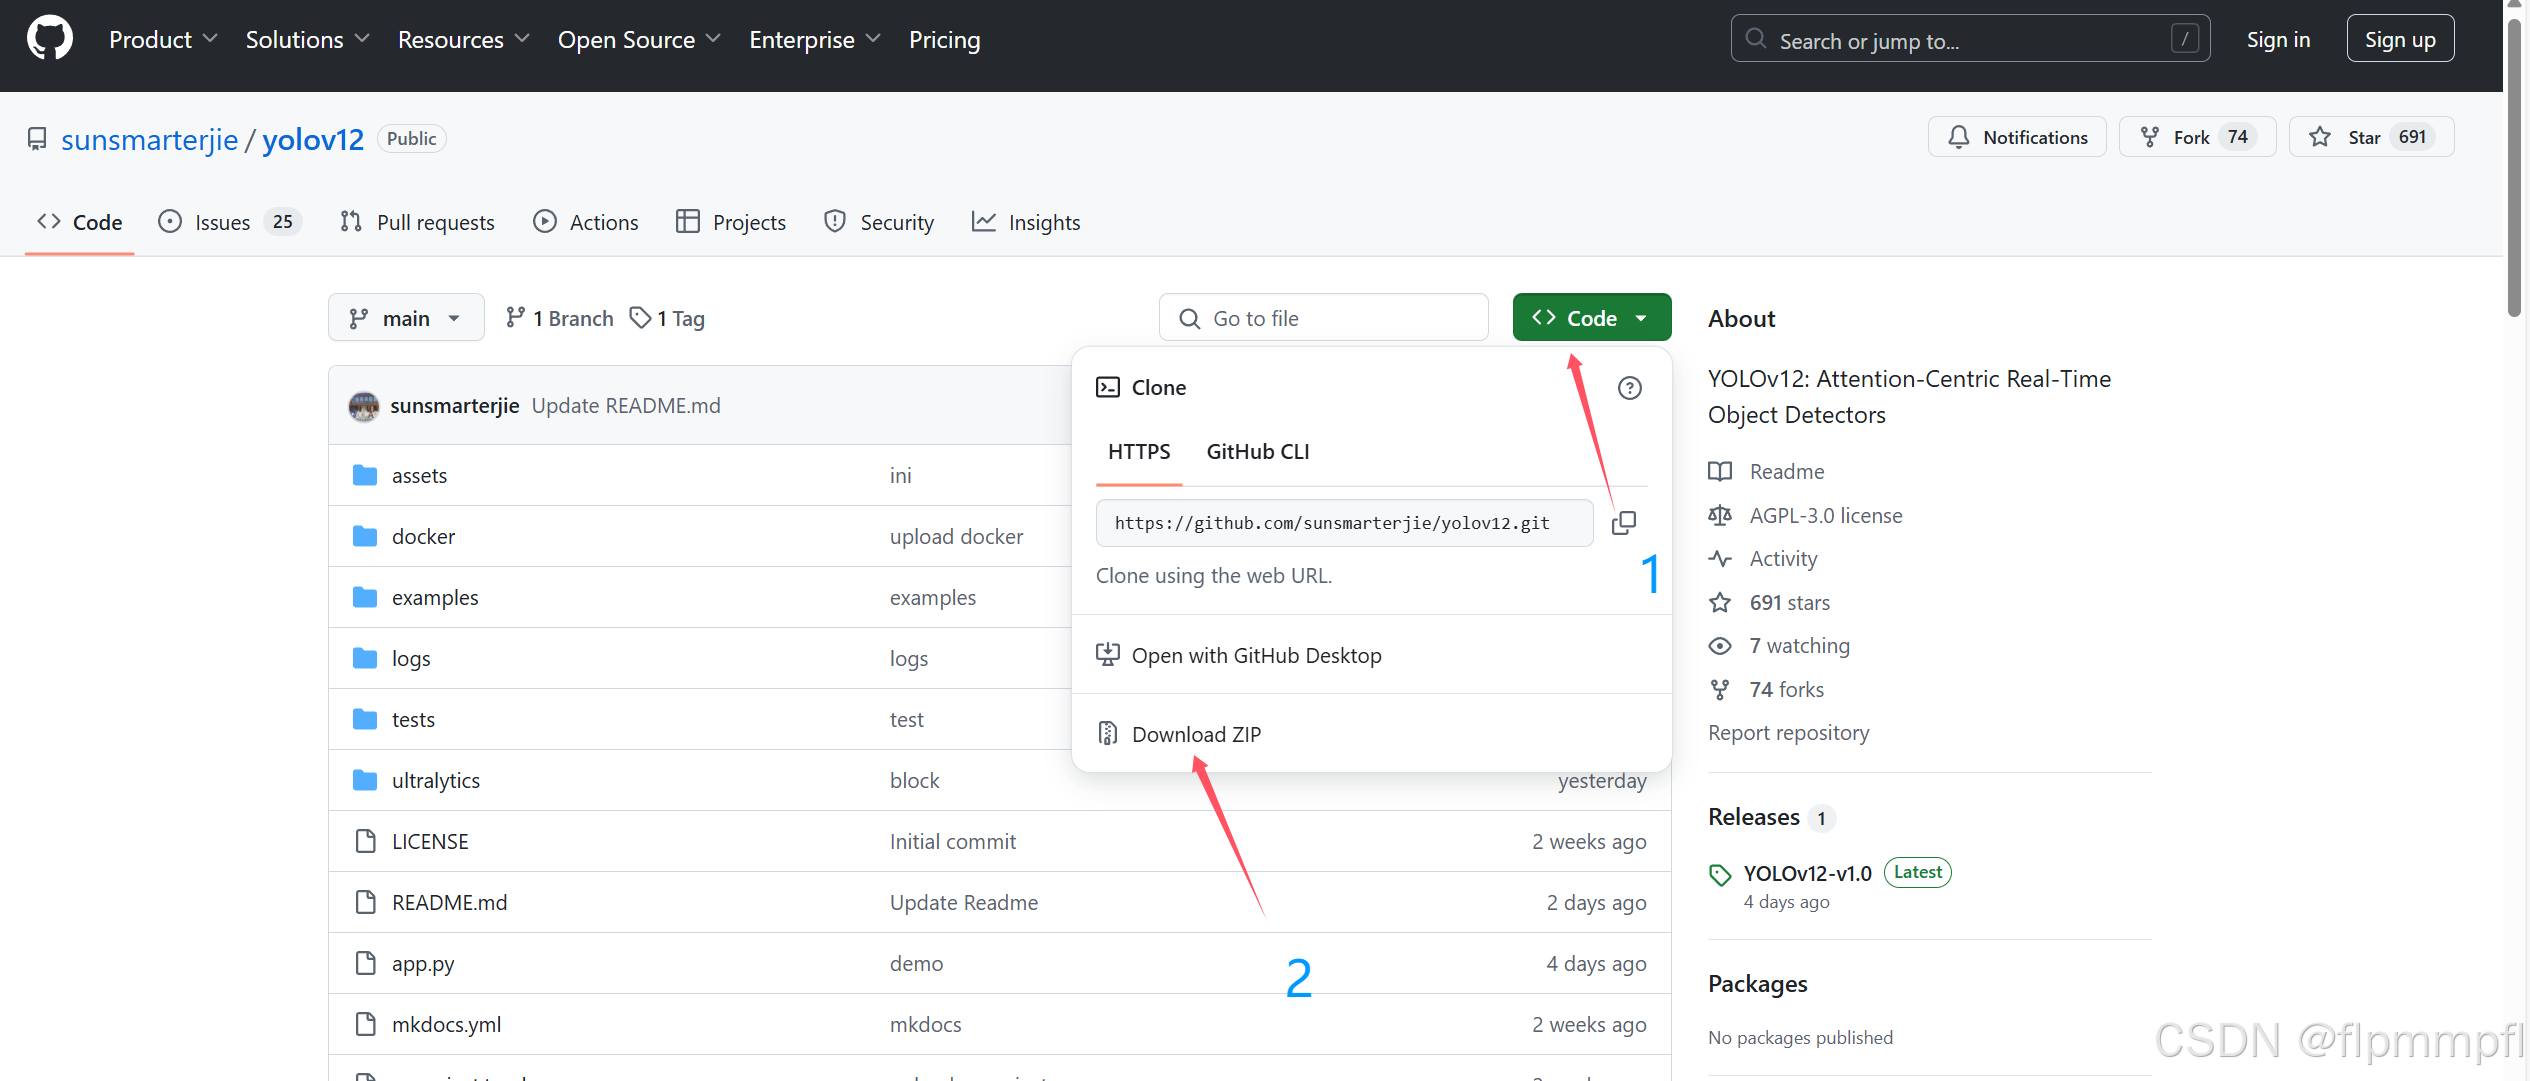Open the ultralytics folder
This screenshot has height=1081, width=2530.
(435, 781)
